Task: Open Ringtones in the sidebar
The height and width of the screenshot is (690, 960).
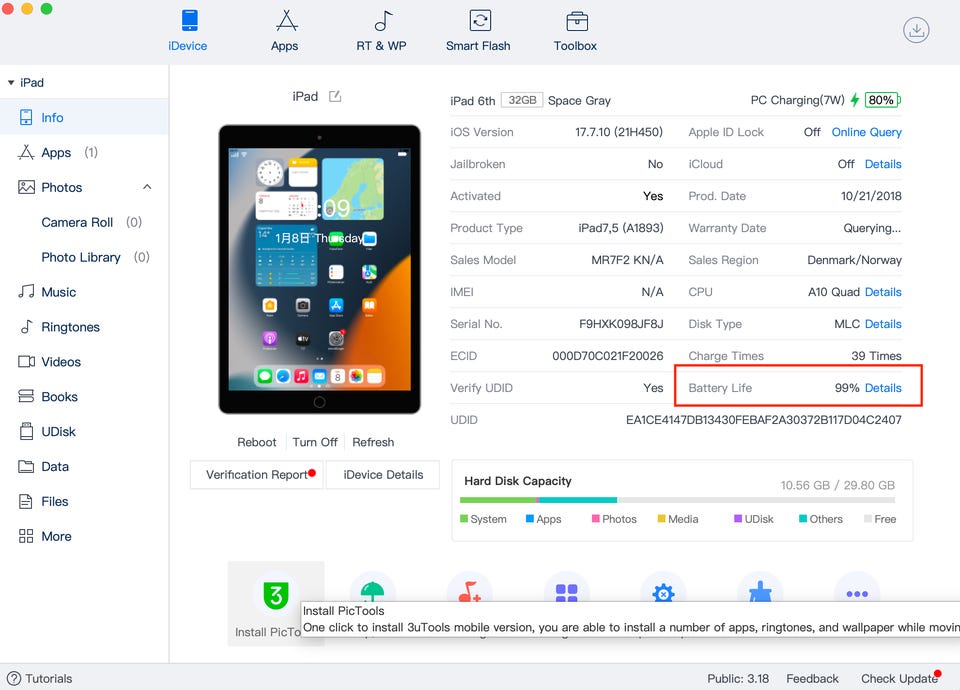Action: (x=84, y=327)
